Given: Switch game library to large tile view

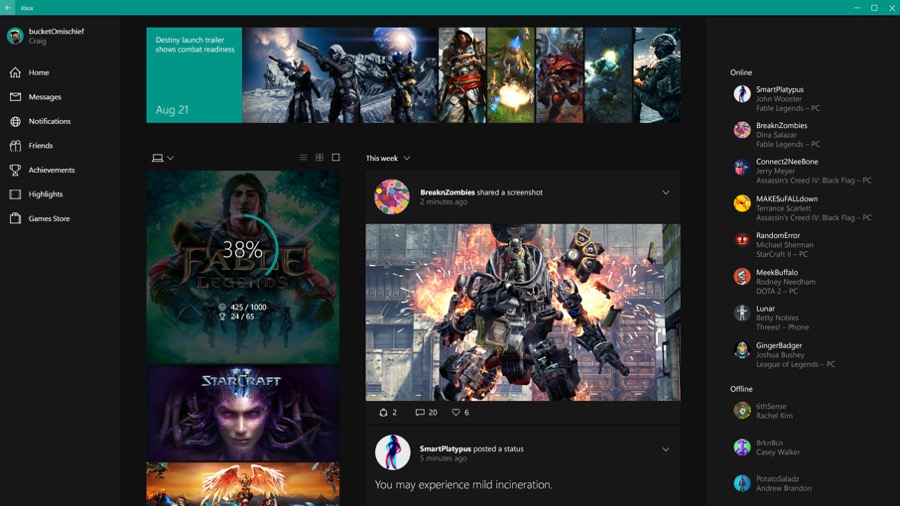Looking at the screenshot, I should (336, 157).
